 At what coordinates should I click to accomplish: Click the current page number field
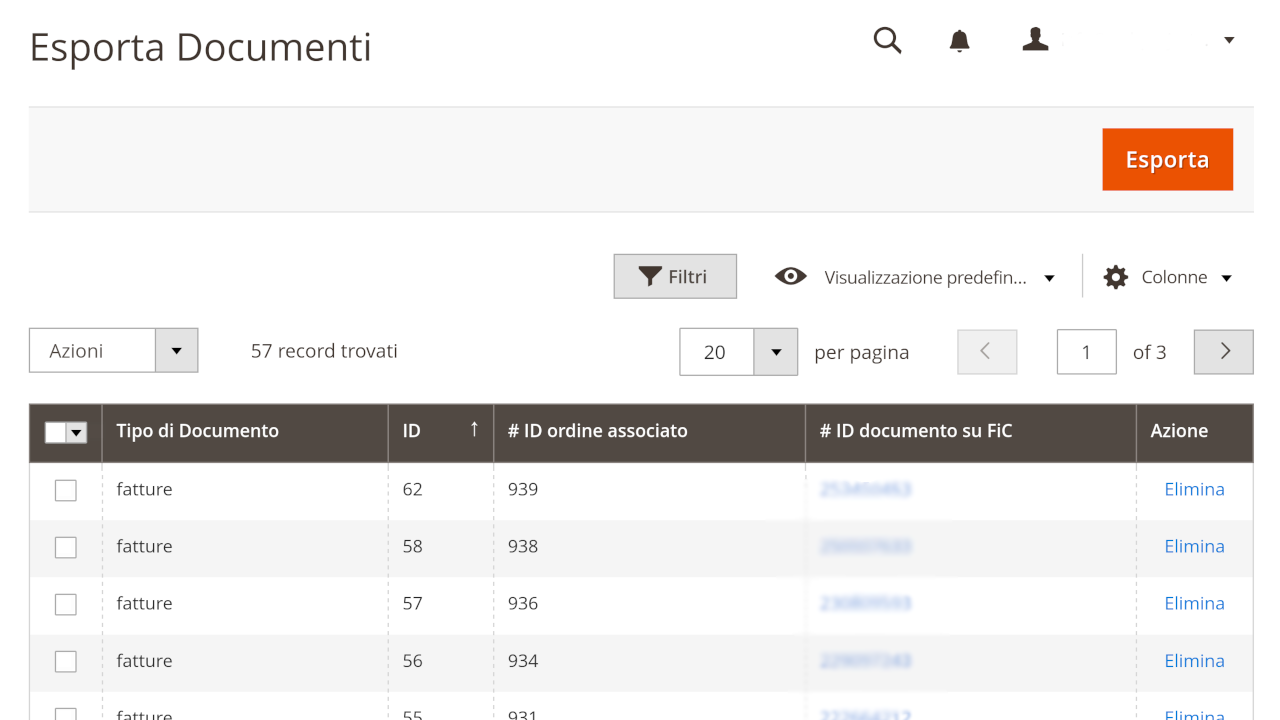click(x=1086, y=352)
